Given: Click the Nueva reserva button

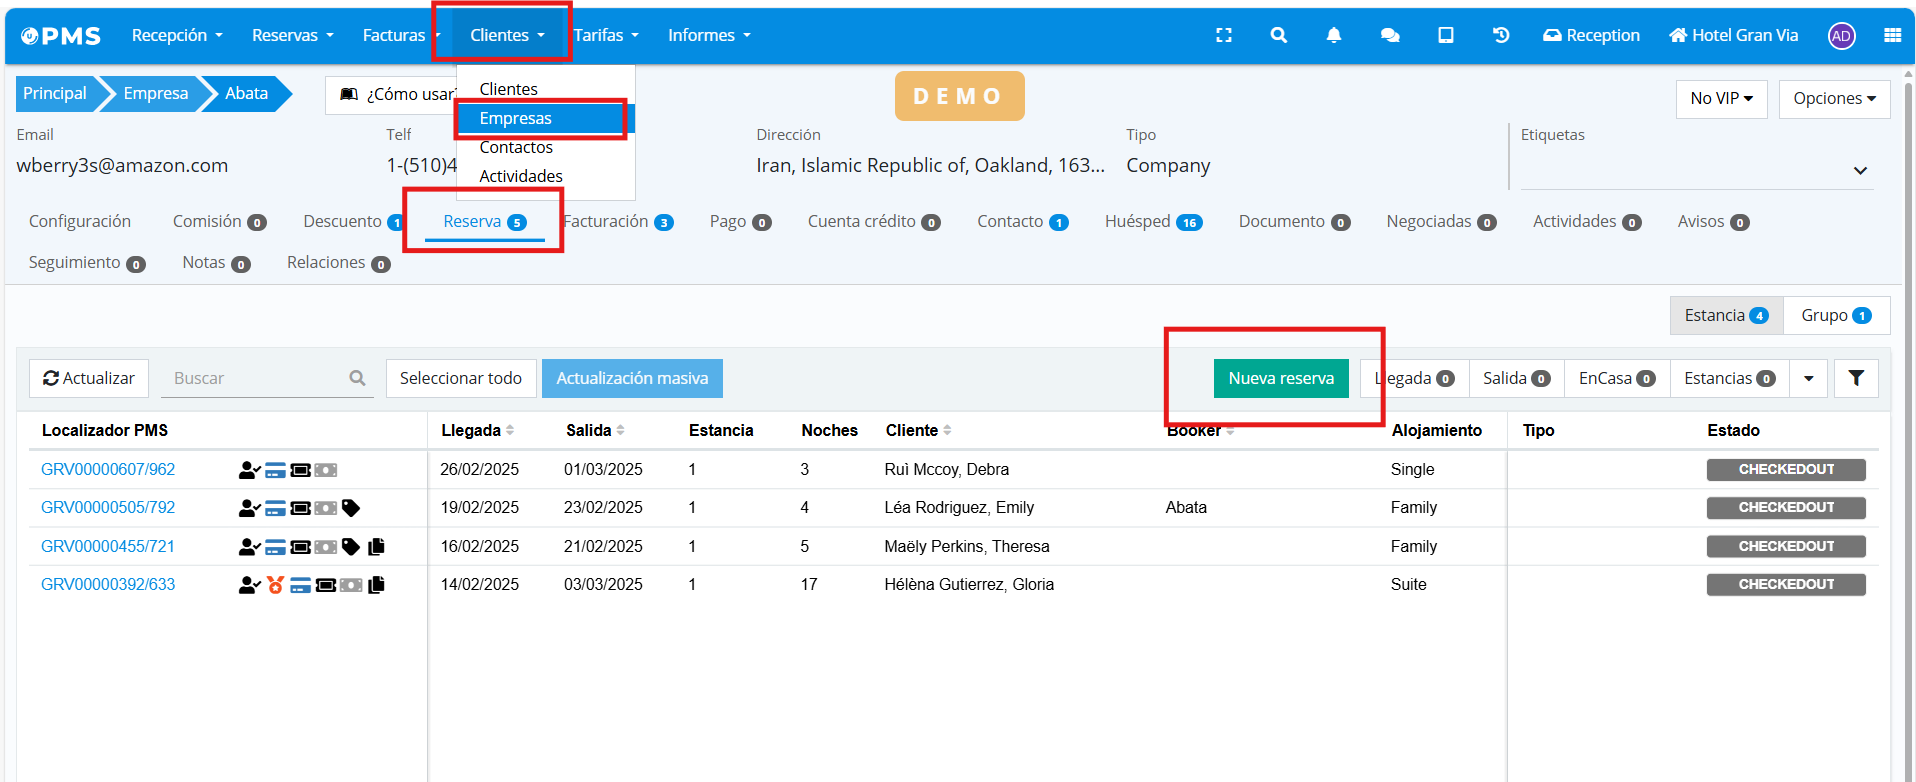Looking at the screenshot, I should pyautogui.click(x=1280, y=378).
